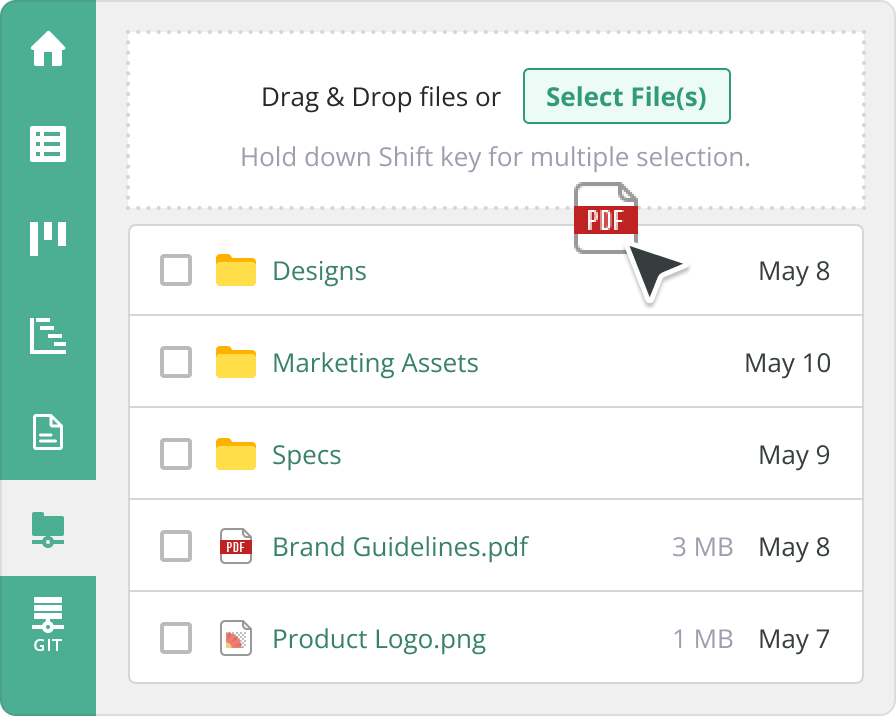Toggle the Brand Guidelines.pdf checkbox
Screen dimensions: 896x716
[176, 547]
